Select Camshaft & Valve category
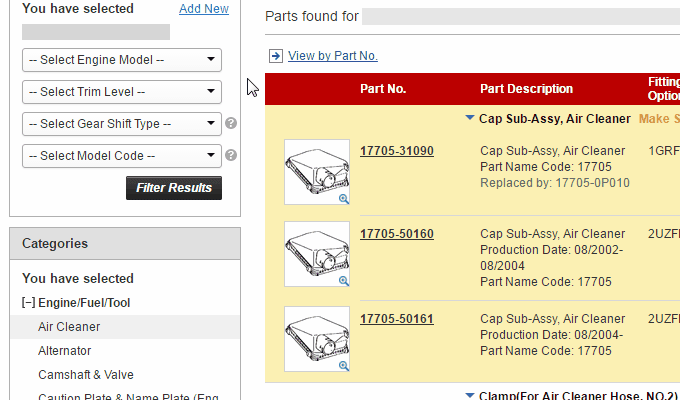The width and height of the screenshot is (680, 400). [x=85, y=375]
